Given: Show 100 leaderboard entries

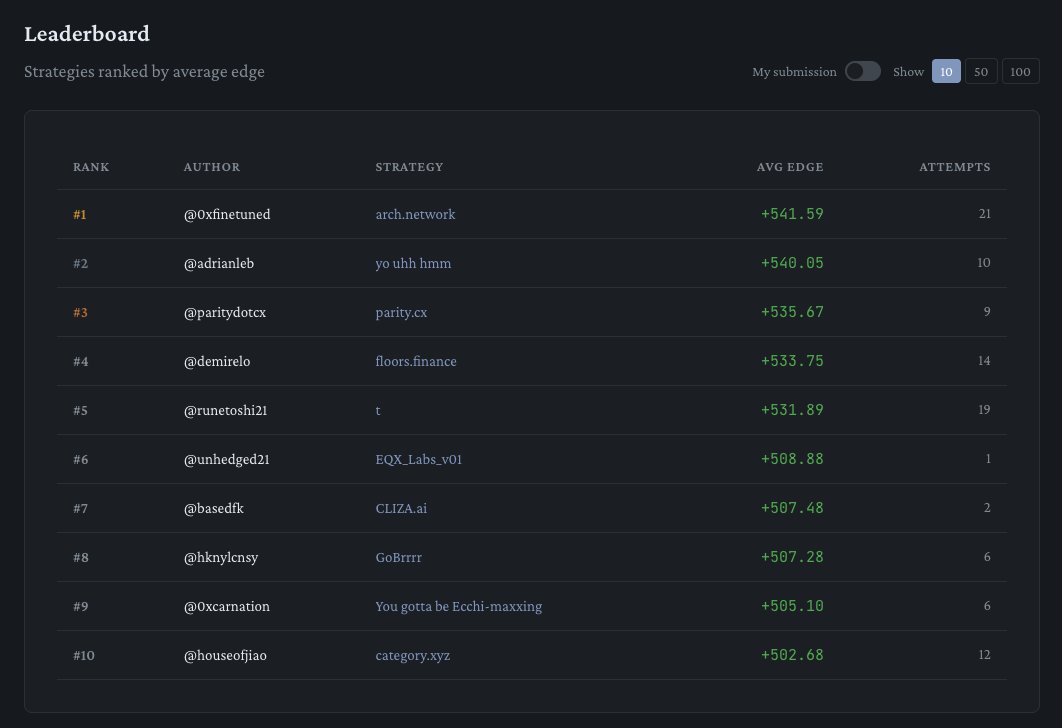Looking at the screenshot, I should [1020, 71].
